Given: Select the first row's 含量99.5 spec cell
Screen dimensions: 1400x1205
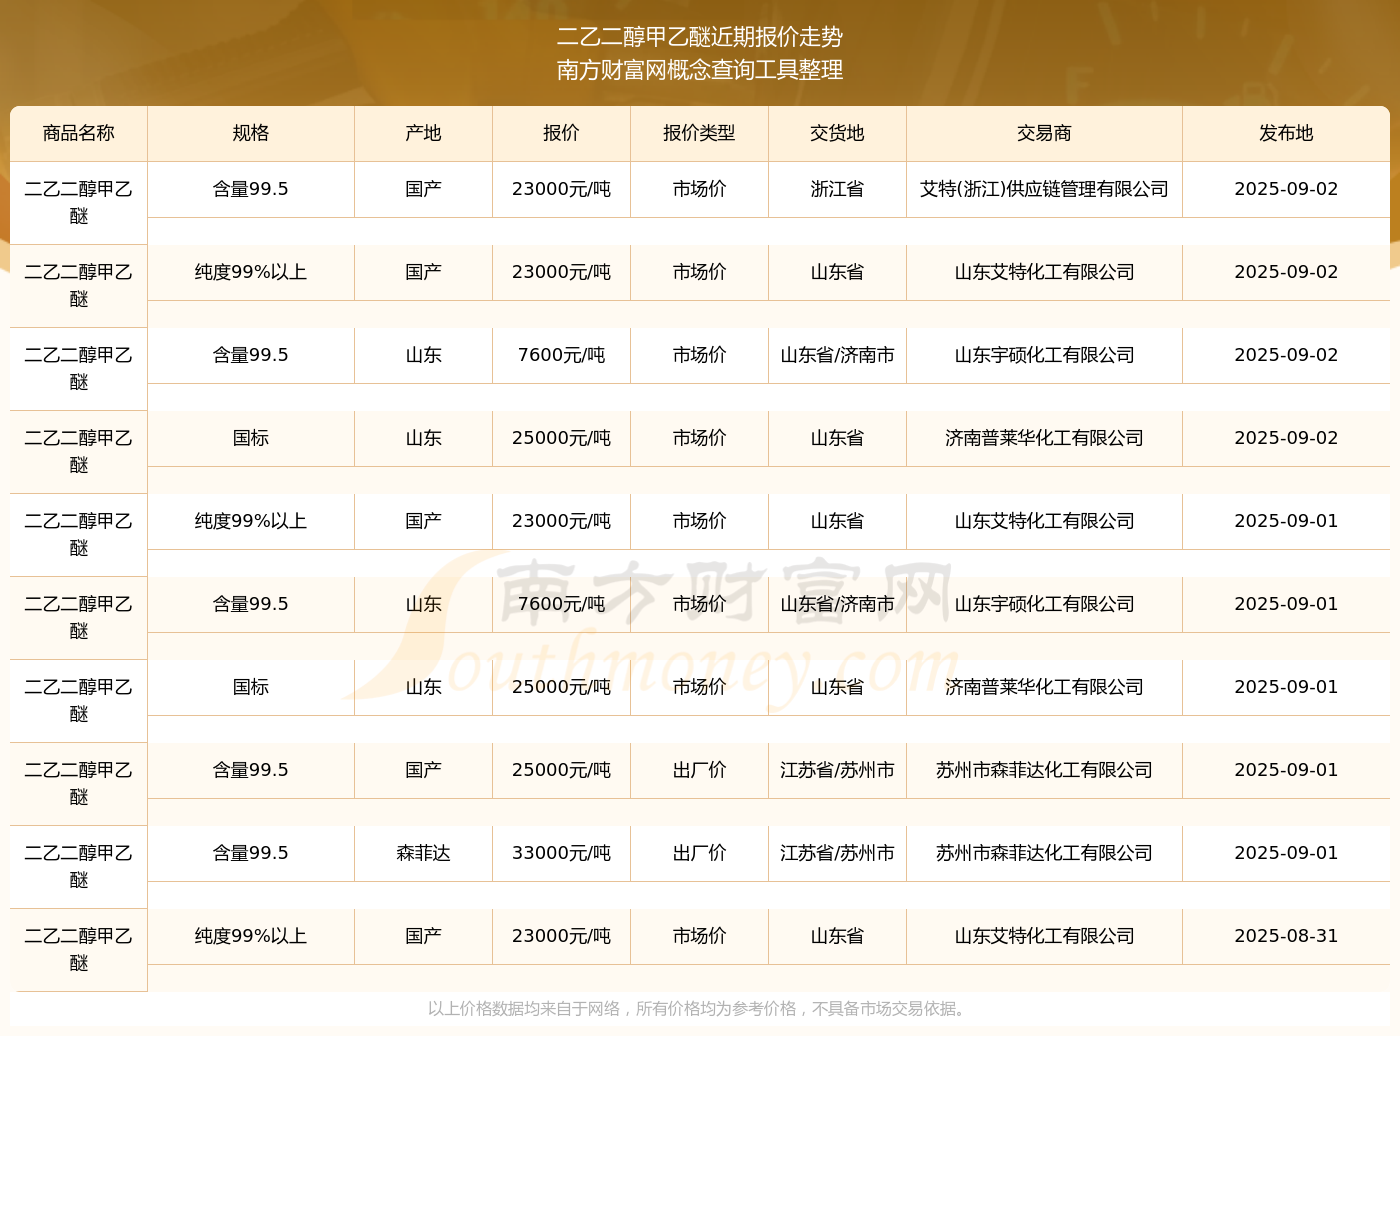Looking at the screenshot, I should tap(250, 189).
